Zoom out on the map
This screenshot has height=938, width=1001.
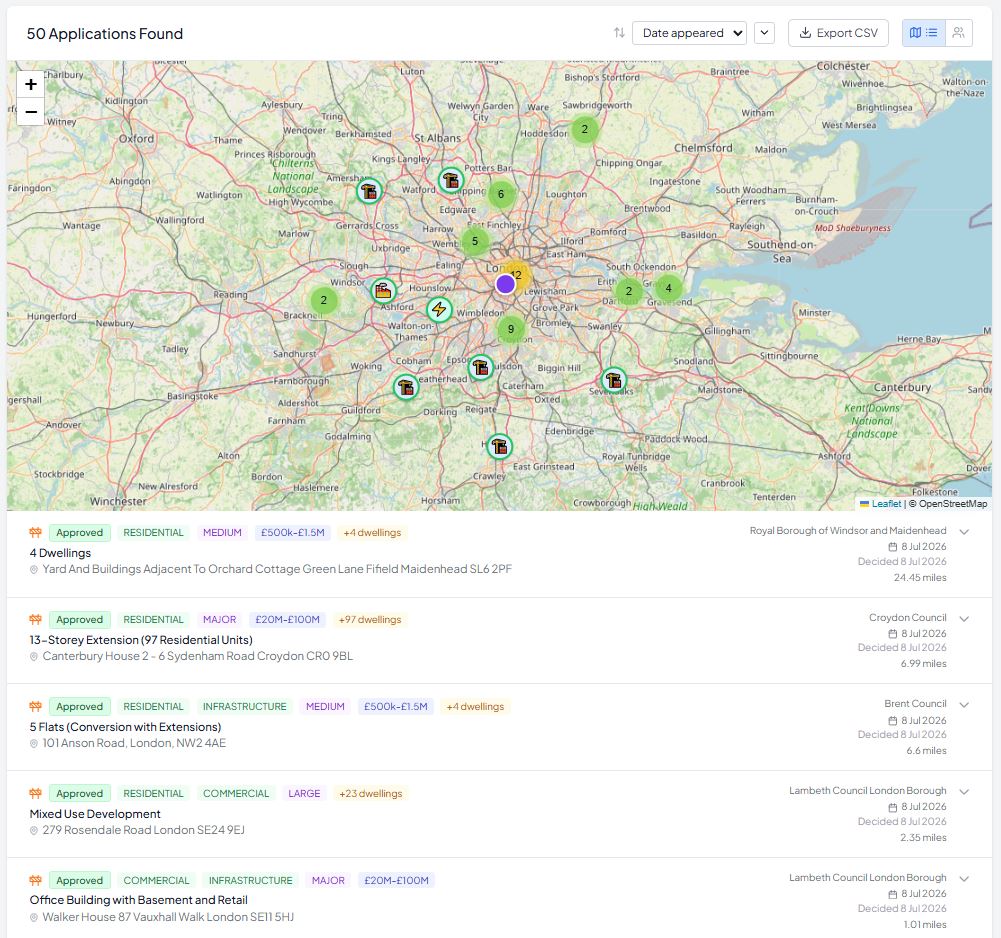coord(31,112)
